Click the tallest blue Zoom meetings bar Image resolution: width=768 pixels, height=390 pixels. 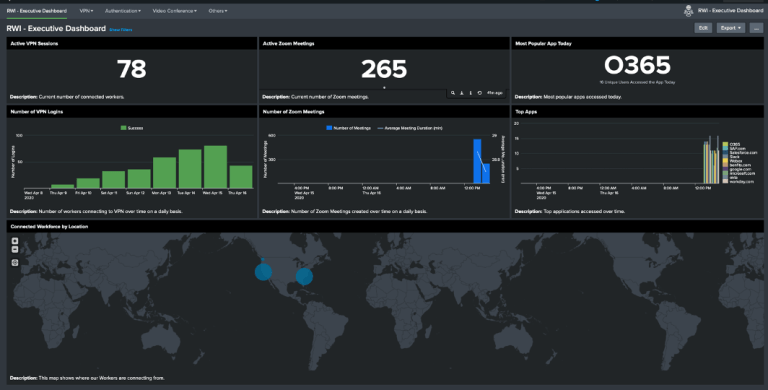tap(477, 161)
